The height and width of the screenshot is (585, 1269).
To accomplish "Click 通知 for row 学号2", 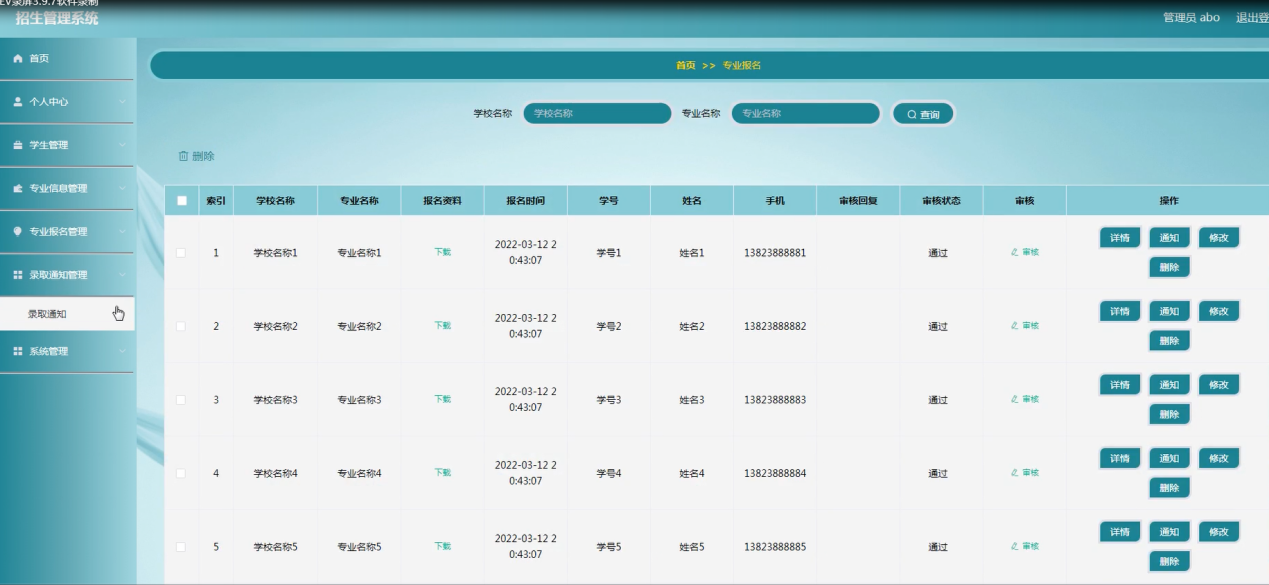I will tap(1169, 311).
